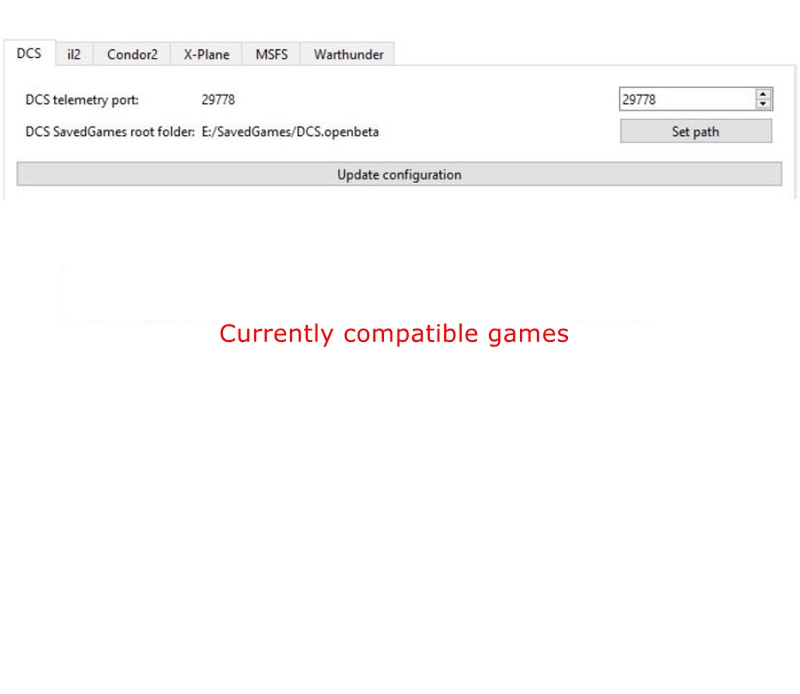Click blank area below Currently compatible games

coord(400,500)
